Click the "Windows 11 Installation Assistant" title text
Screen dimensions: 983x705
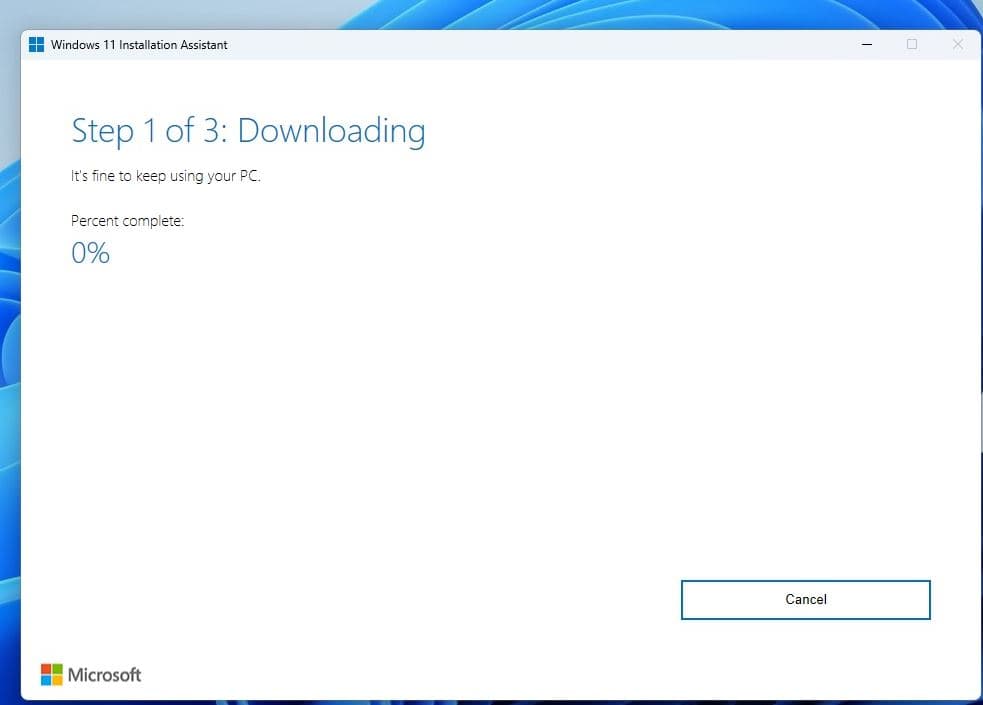pos(139,44)
